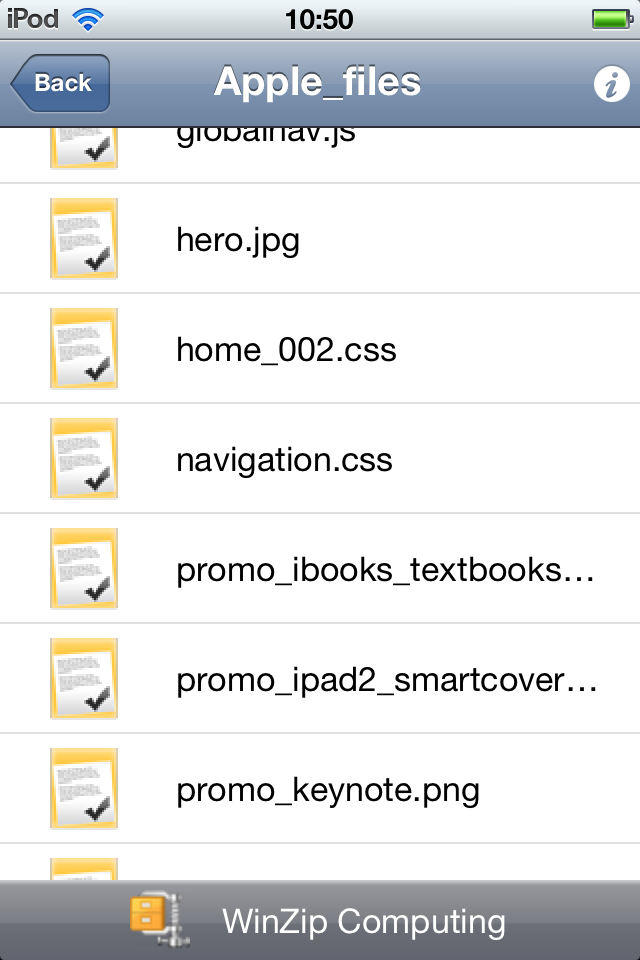Tap the battery indicator in the status bar

pos(612,19)
